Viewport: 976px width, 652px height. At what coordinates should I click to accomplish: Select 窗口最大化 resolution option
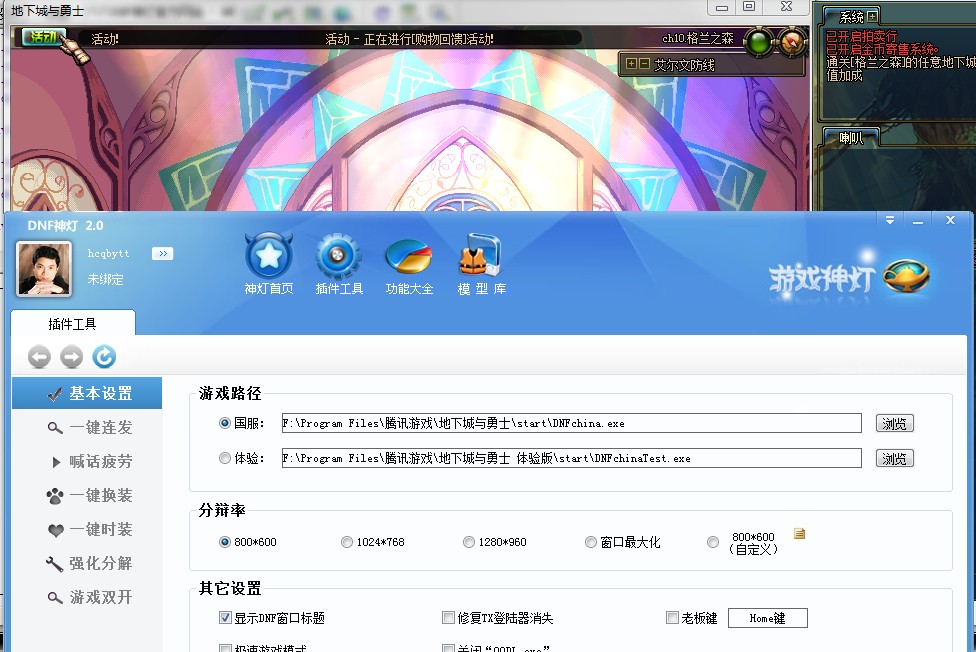(x=591, y=542)
